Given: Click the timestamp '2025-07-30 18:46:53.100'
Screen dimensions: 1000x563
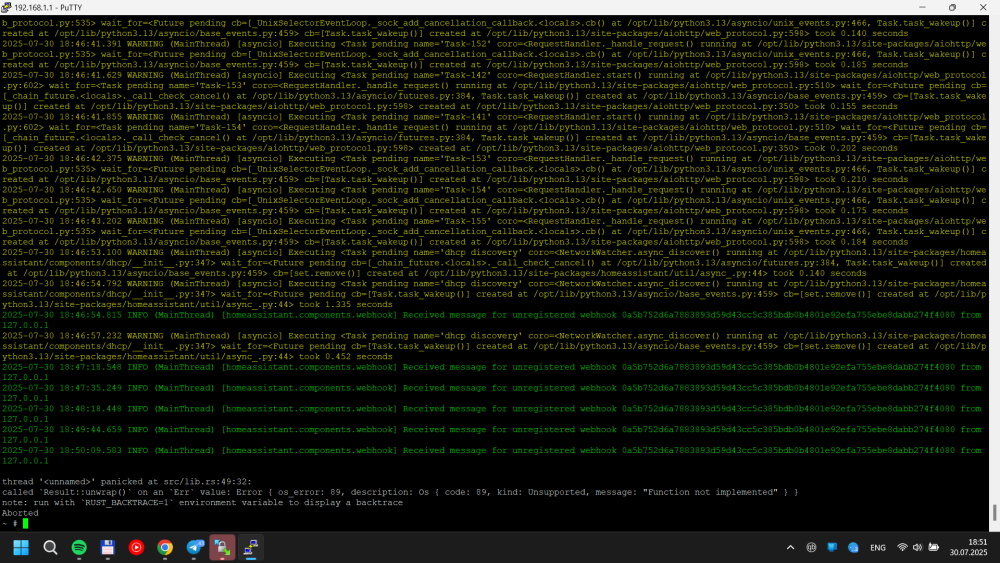Looking at the screenshot, I should (x=61, y=252).
